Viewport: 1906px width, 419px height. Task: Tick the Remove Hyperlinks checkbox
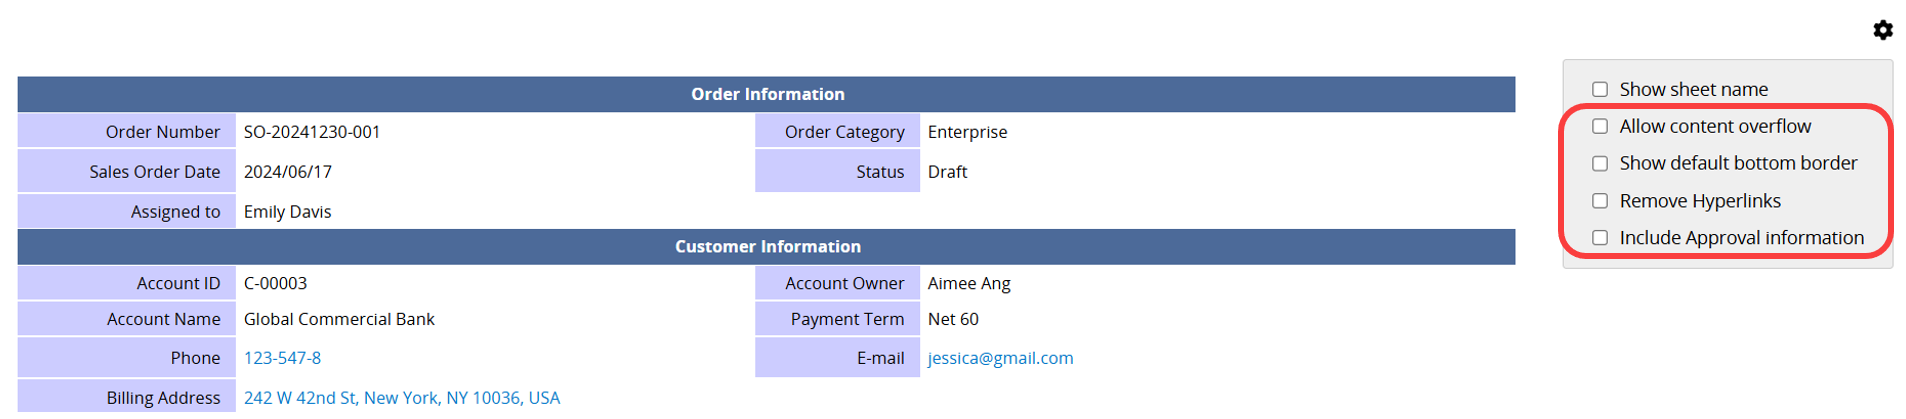[1599, 201]
